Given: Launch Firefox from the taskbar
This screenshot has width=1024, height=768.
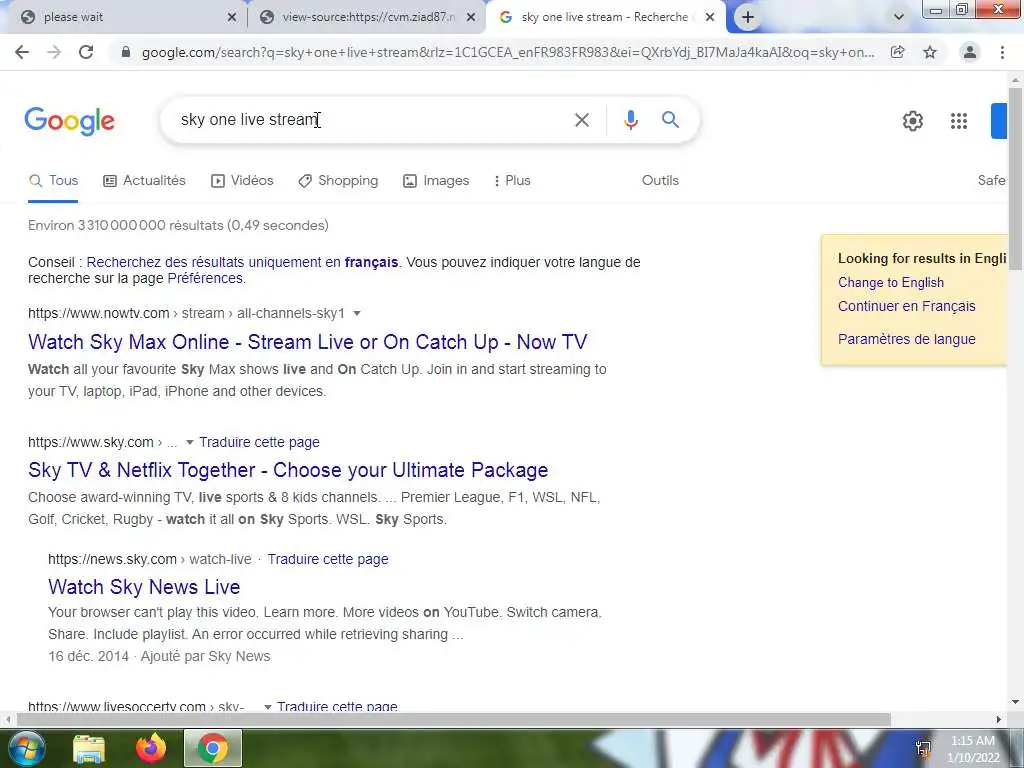Looking at the screenshot, I should click(x=151, y=748).
